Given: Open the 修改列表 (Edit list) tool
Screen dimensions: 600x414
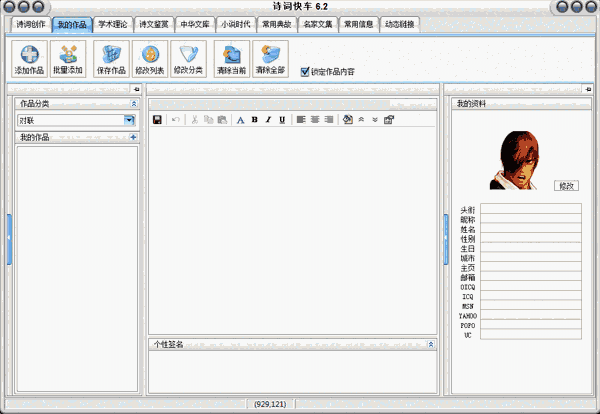Looking at the screenshot, I should coord(150,59).
